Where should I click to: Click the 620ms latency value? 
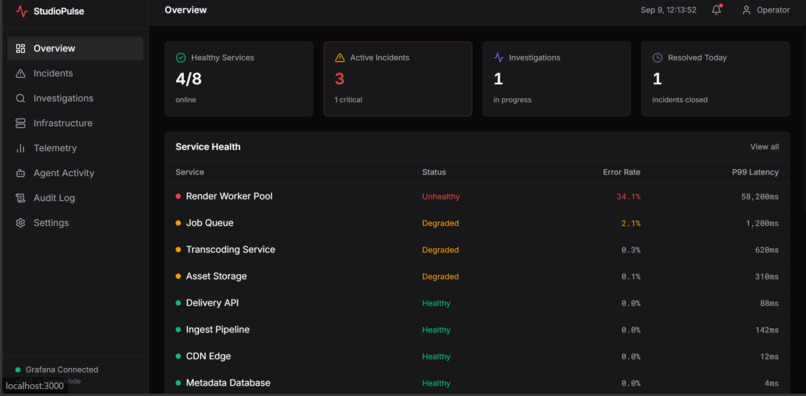(x=767, y=250)
